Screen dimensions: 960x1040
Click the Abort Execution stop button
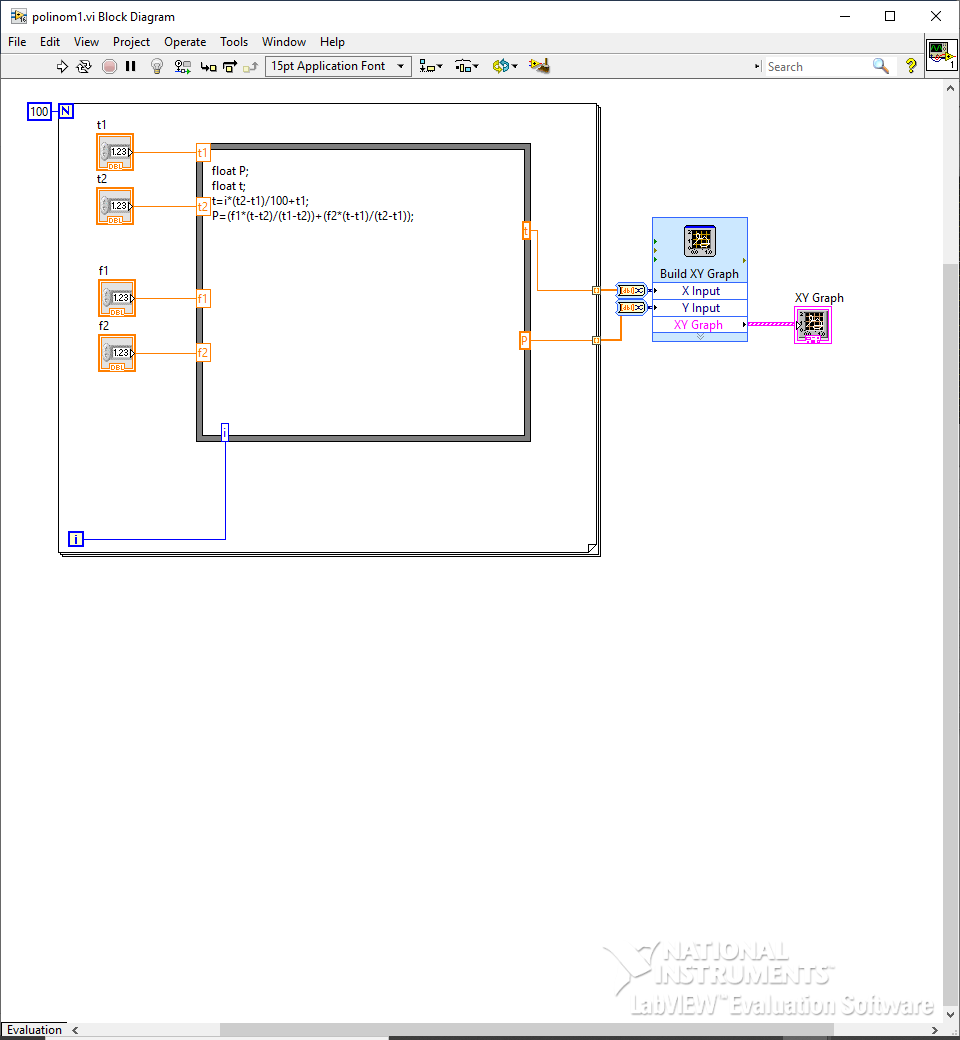click(x=109, y=66)
